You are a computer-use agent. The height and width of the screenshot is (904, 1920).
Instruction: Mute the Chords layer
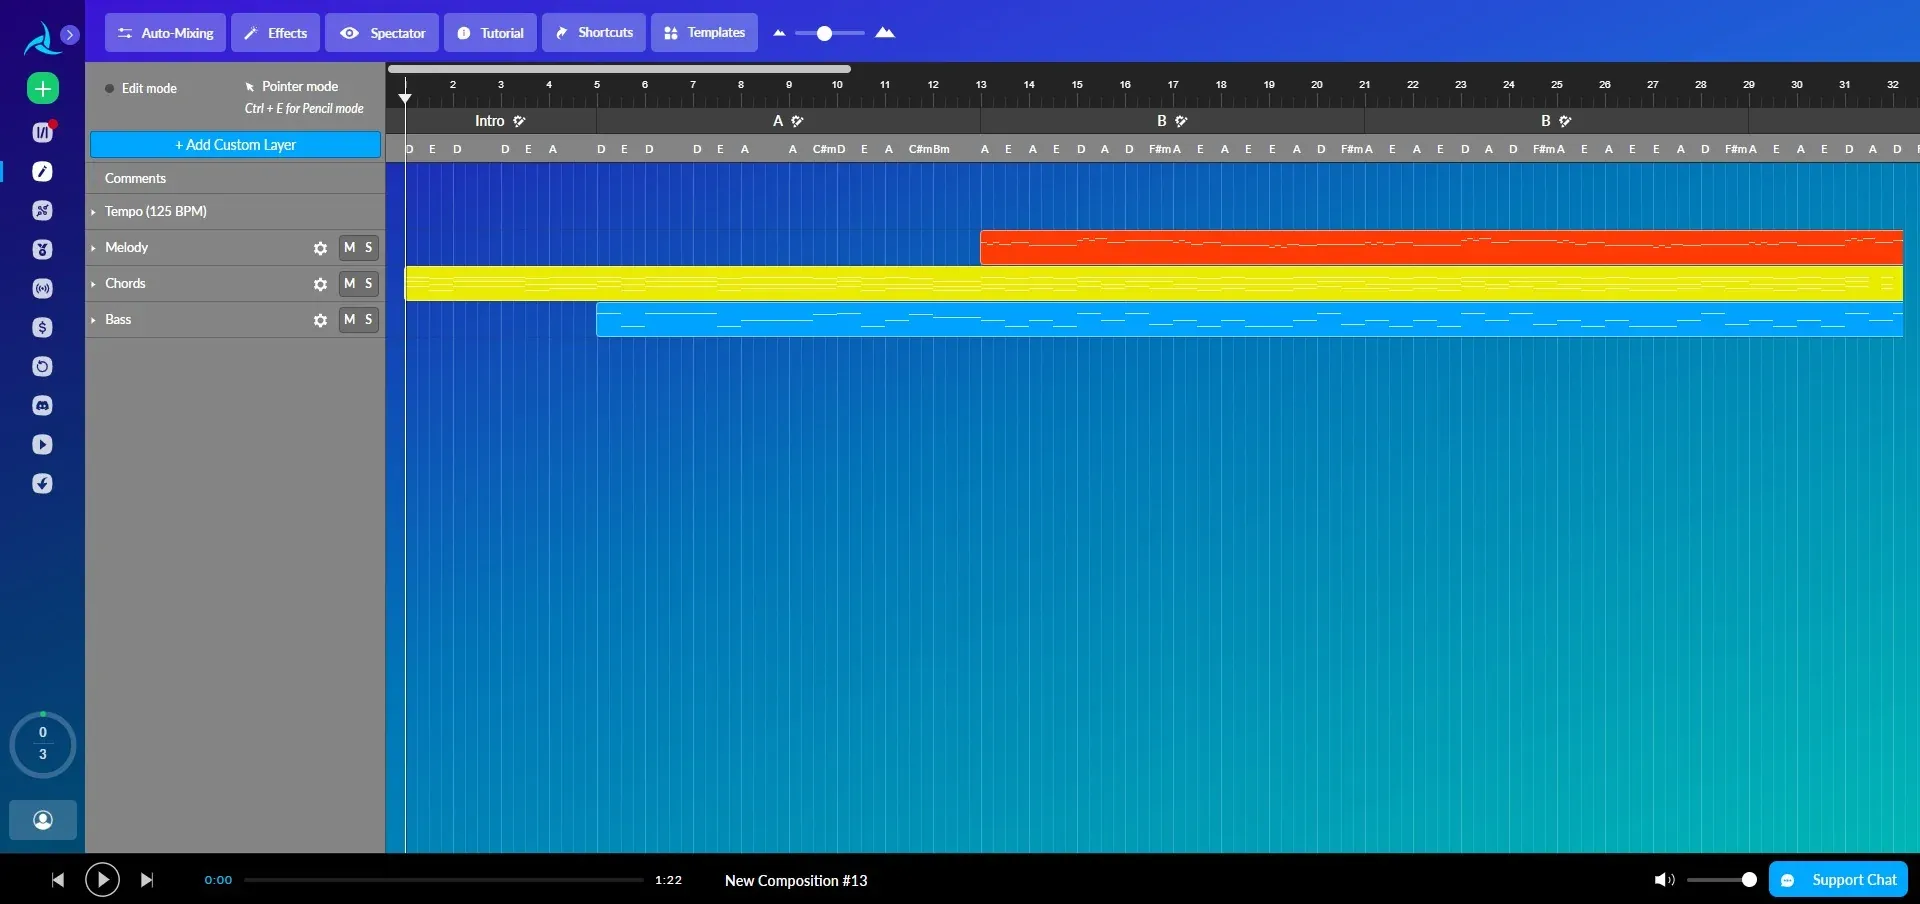click(349, 283)
